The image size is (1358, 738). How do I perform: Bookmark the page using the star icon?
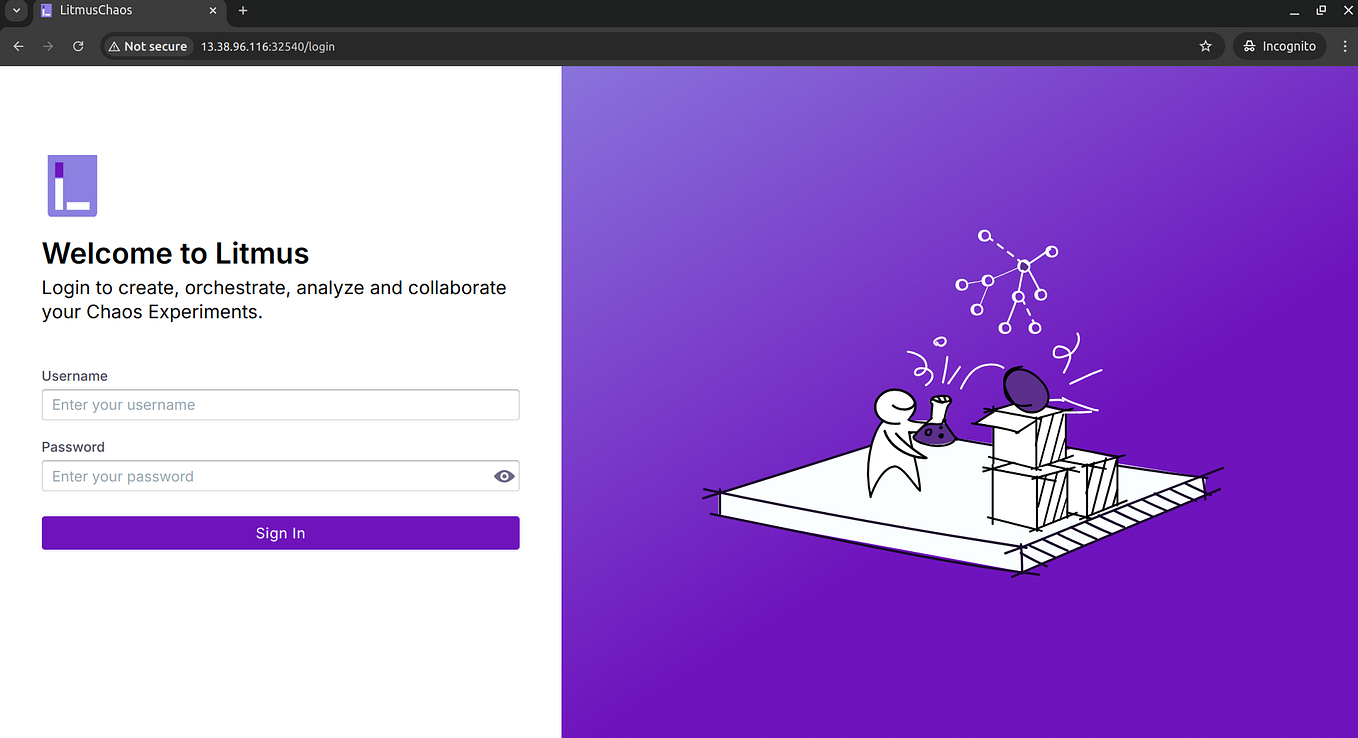tap(1205, 45)
